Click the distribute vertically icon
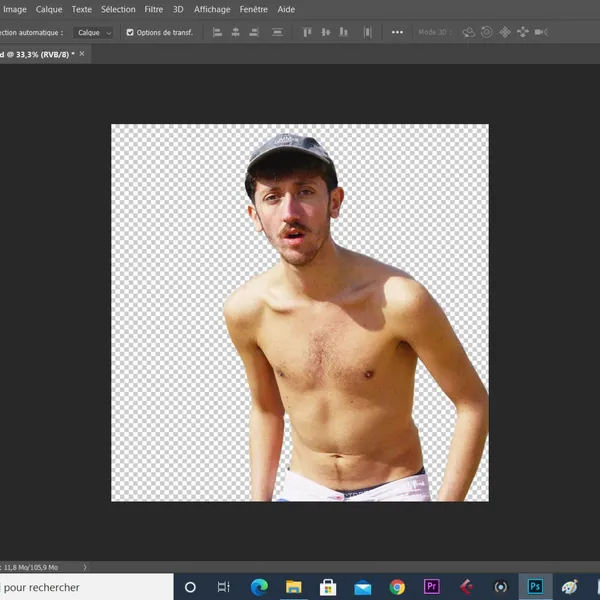The height and width of the screenshot is (600, 600). tap(277, 33)
